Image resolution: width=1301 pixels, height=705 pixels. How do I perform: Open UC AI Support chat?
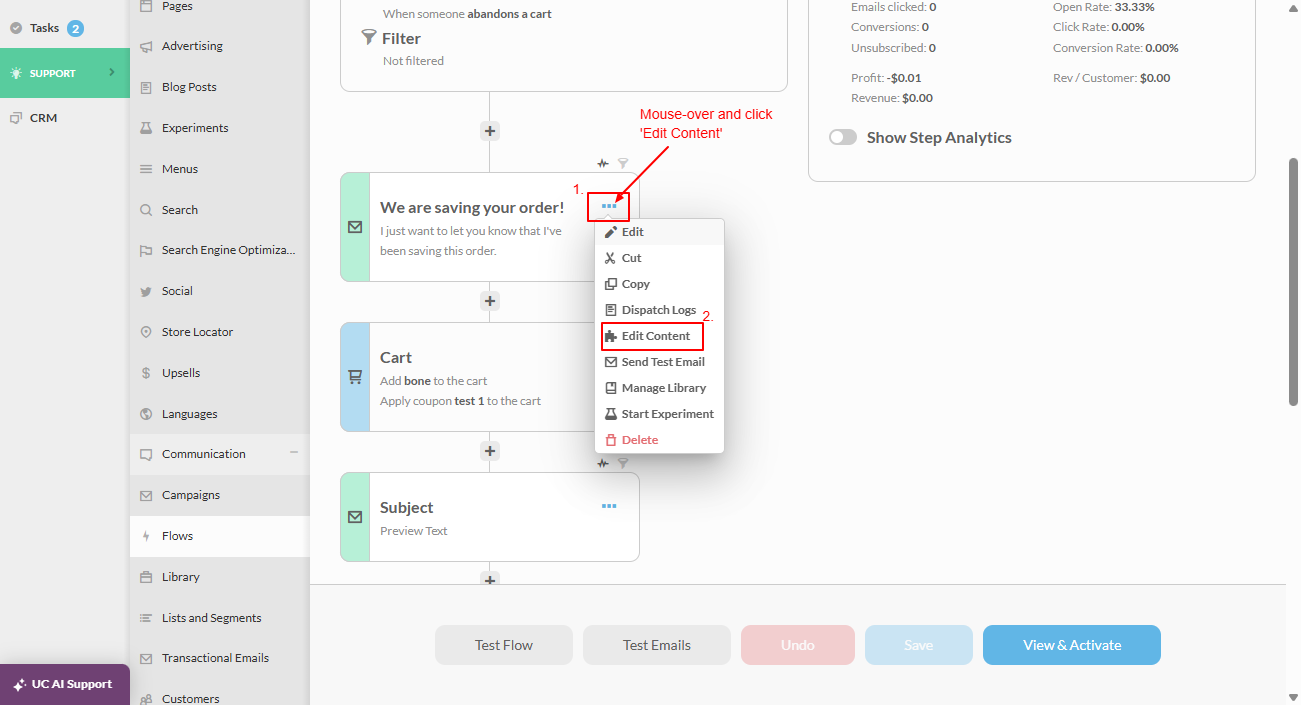pos(65,684)
